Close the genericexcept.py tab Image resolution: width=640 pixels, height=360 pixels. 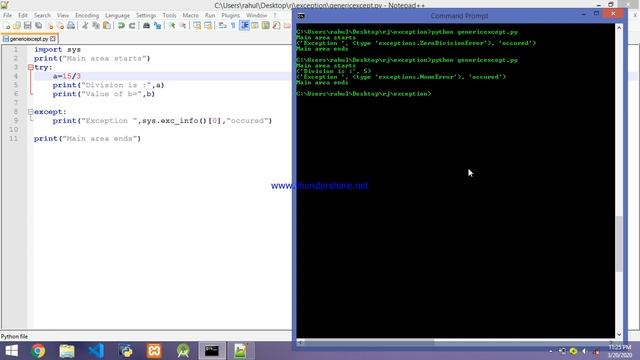click(53, 39)
